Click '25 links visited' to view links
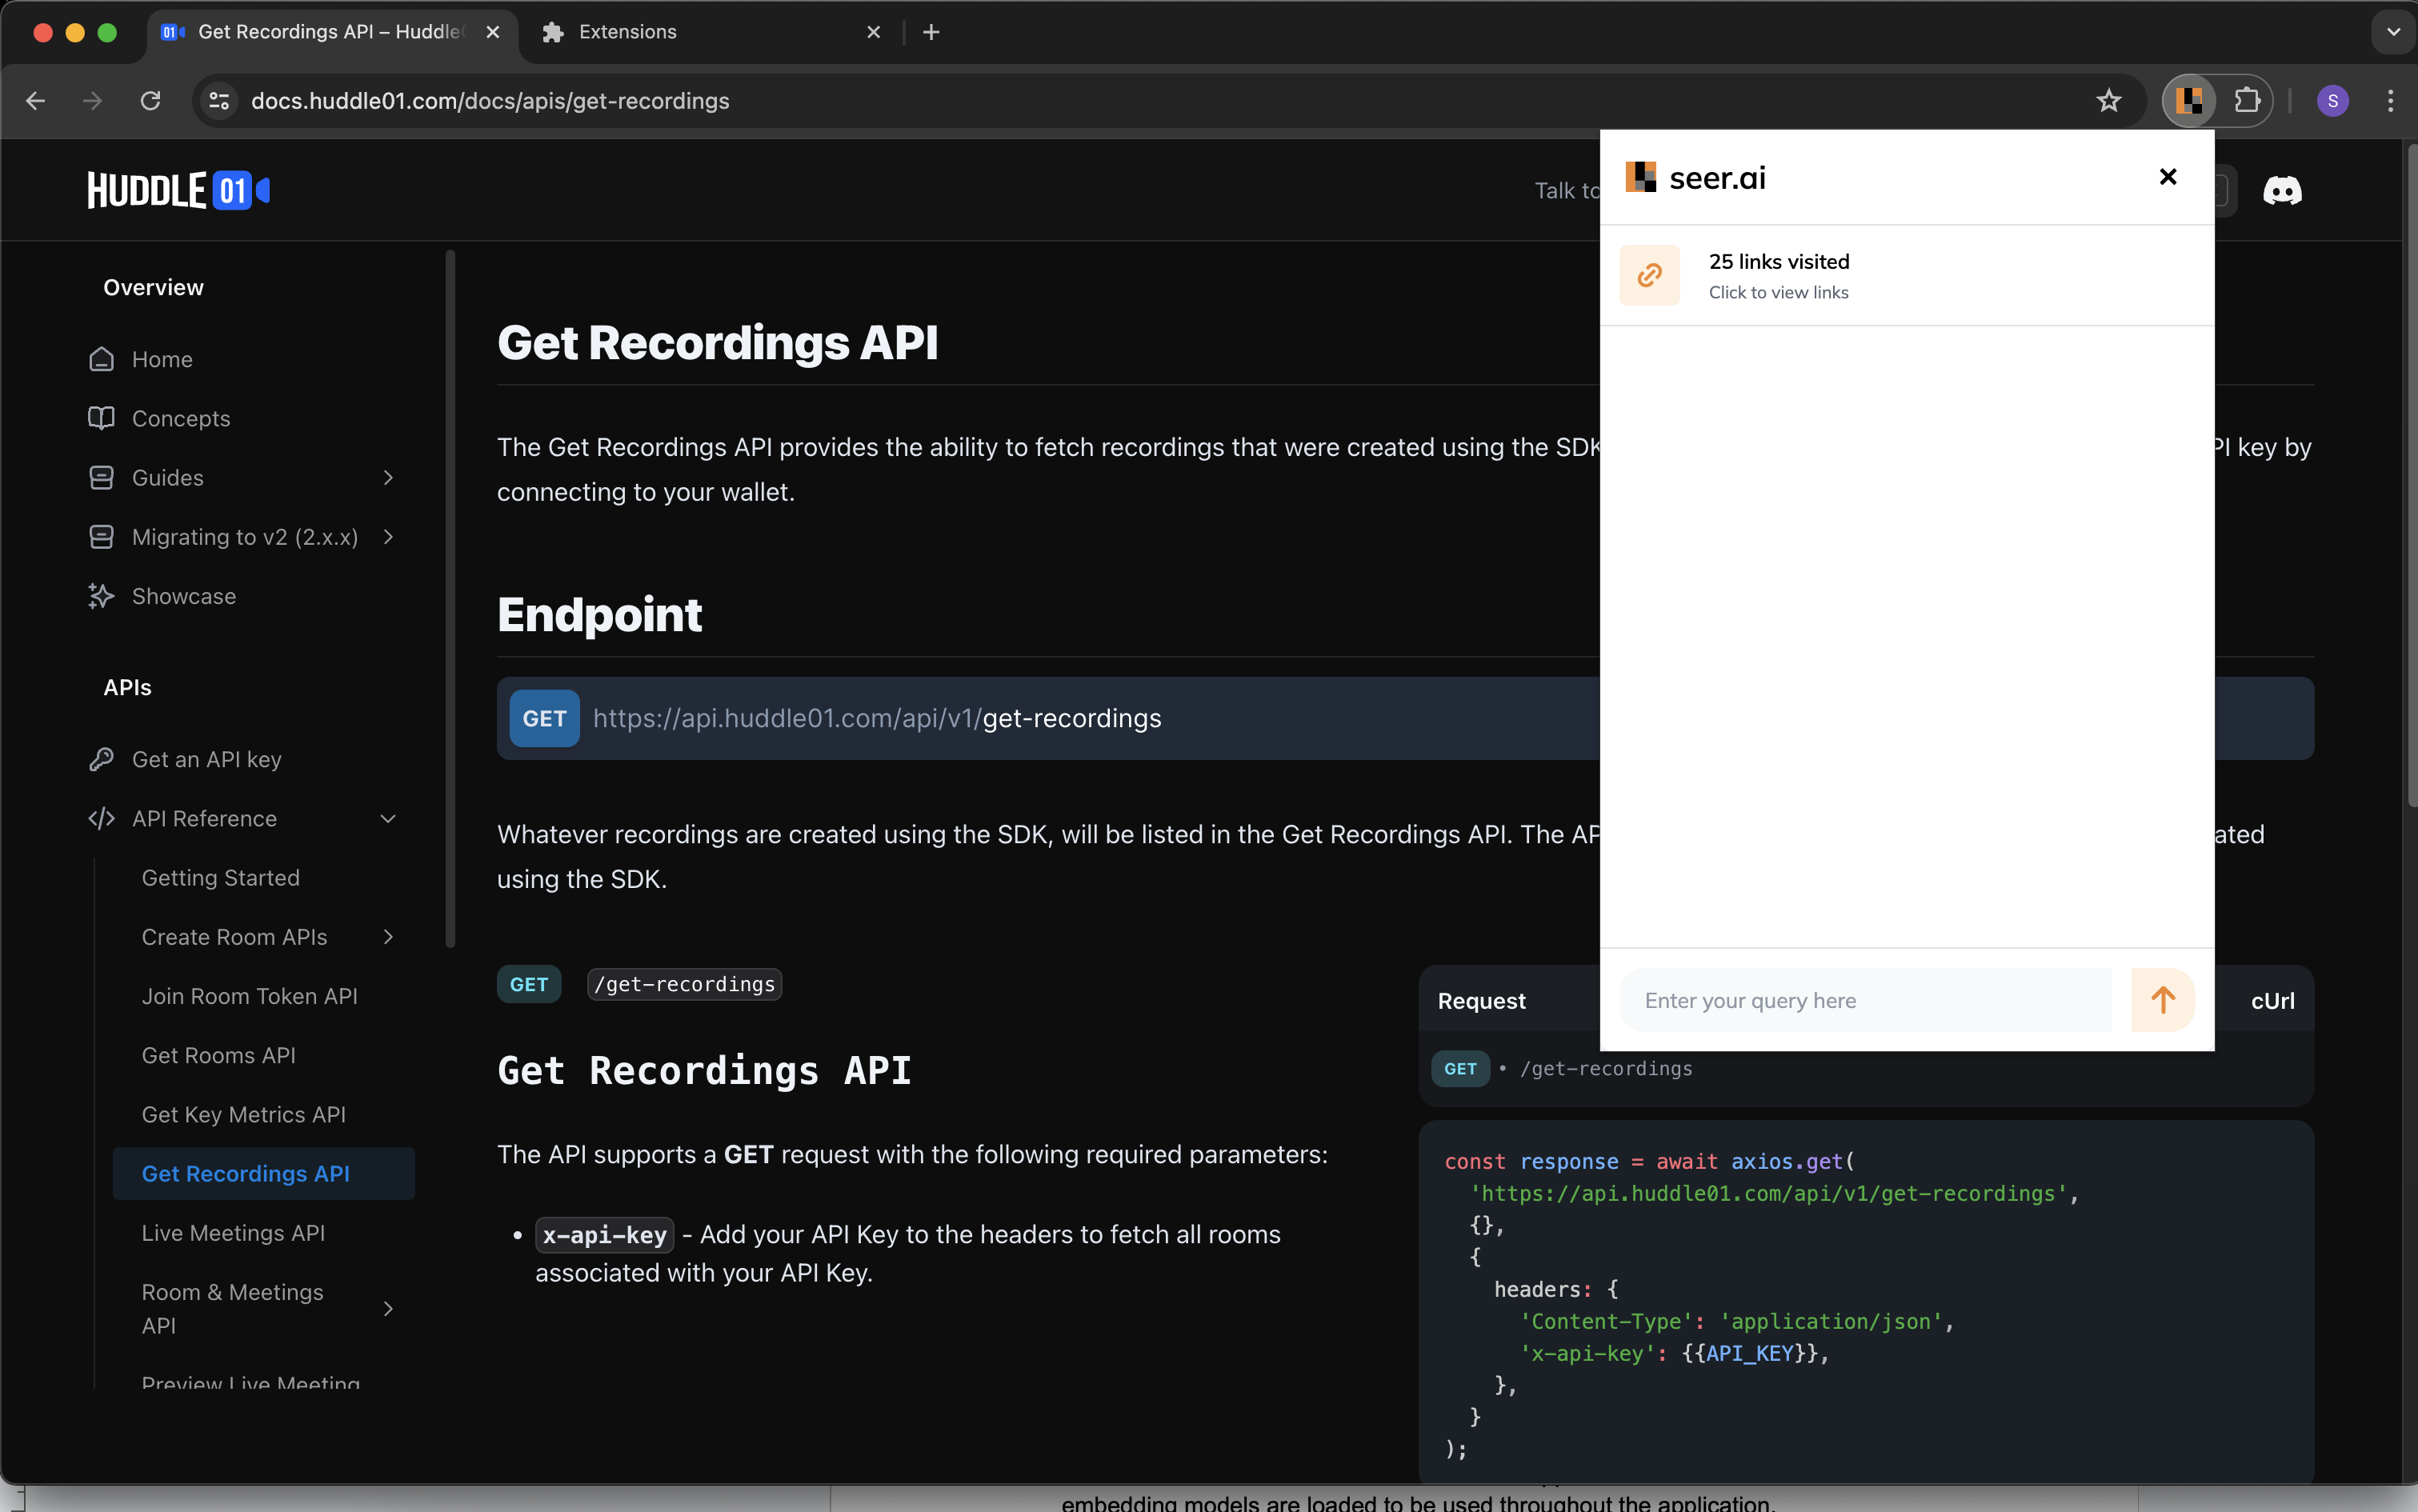The height and width of the screenshot is (1512, 2418). (x=1778, y=262)
